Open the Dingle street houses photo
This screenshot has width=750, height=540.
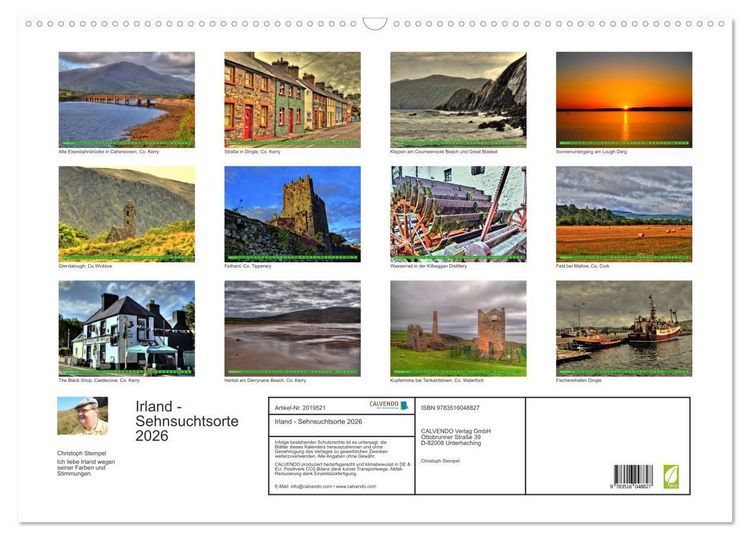click(292, 99)
